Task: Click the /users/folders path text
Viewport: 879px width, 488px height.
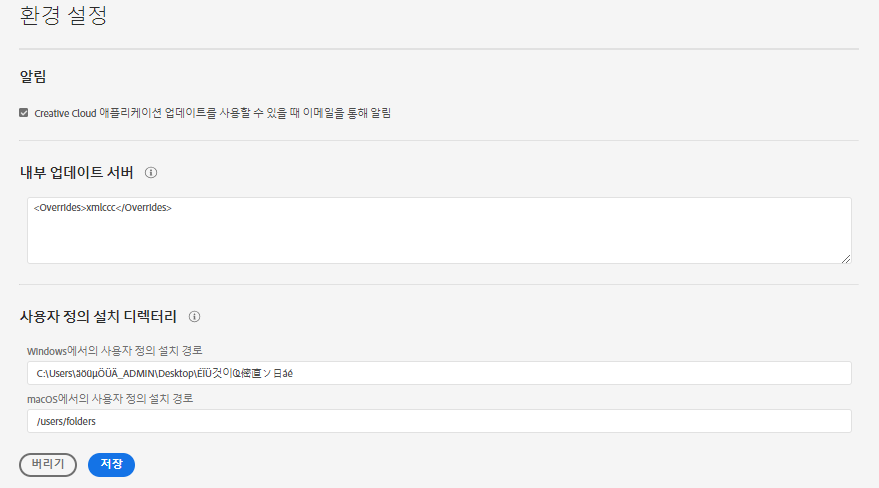Action: 66,421
